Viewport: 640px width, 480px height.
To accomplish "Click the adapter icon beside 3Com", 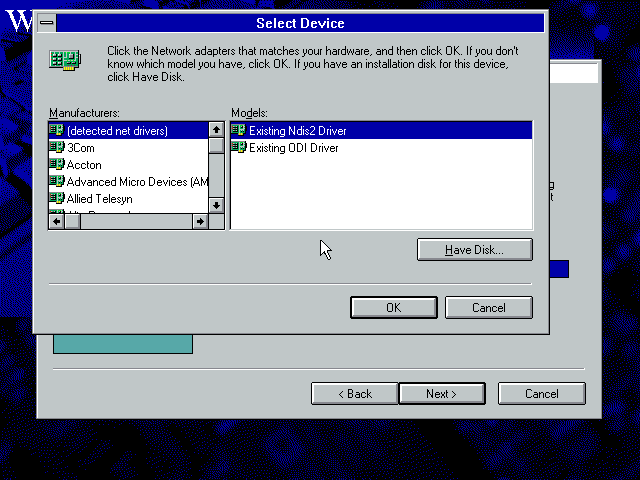I will (x=57, y=147).
